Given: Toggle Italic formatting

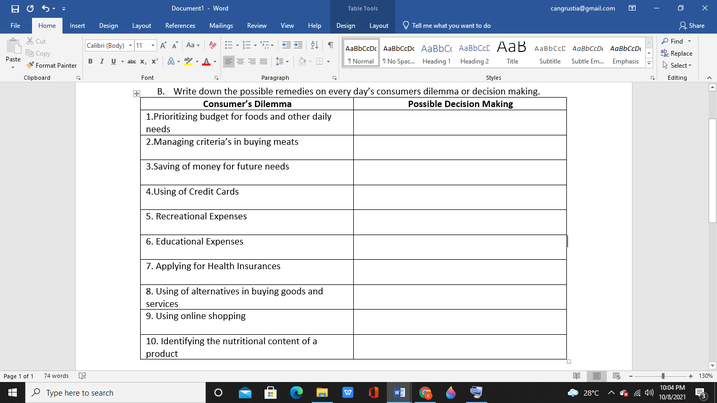Looking at the screenshot, I should (x=102, y=61).
